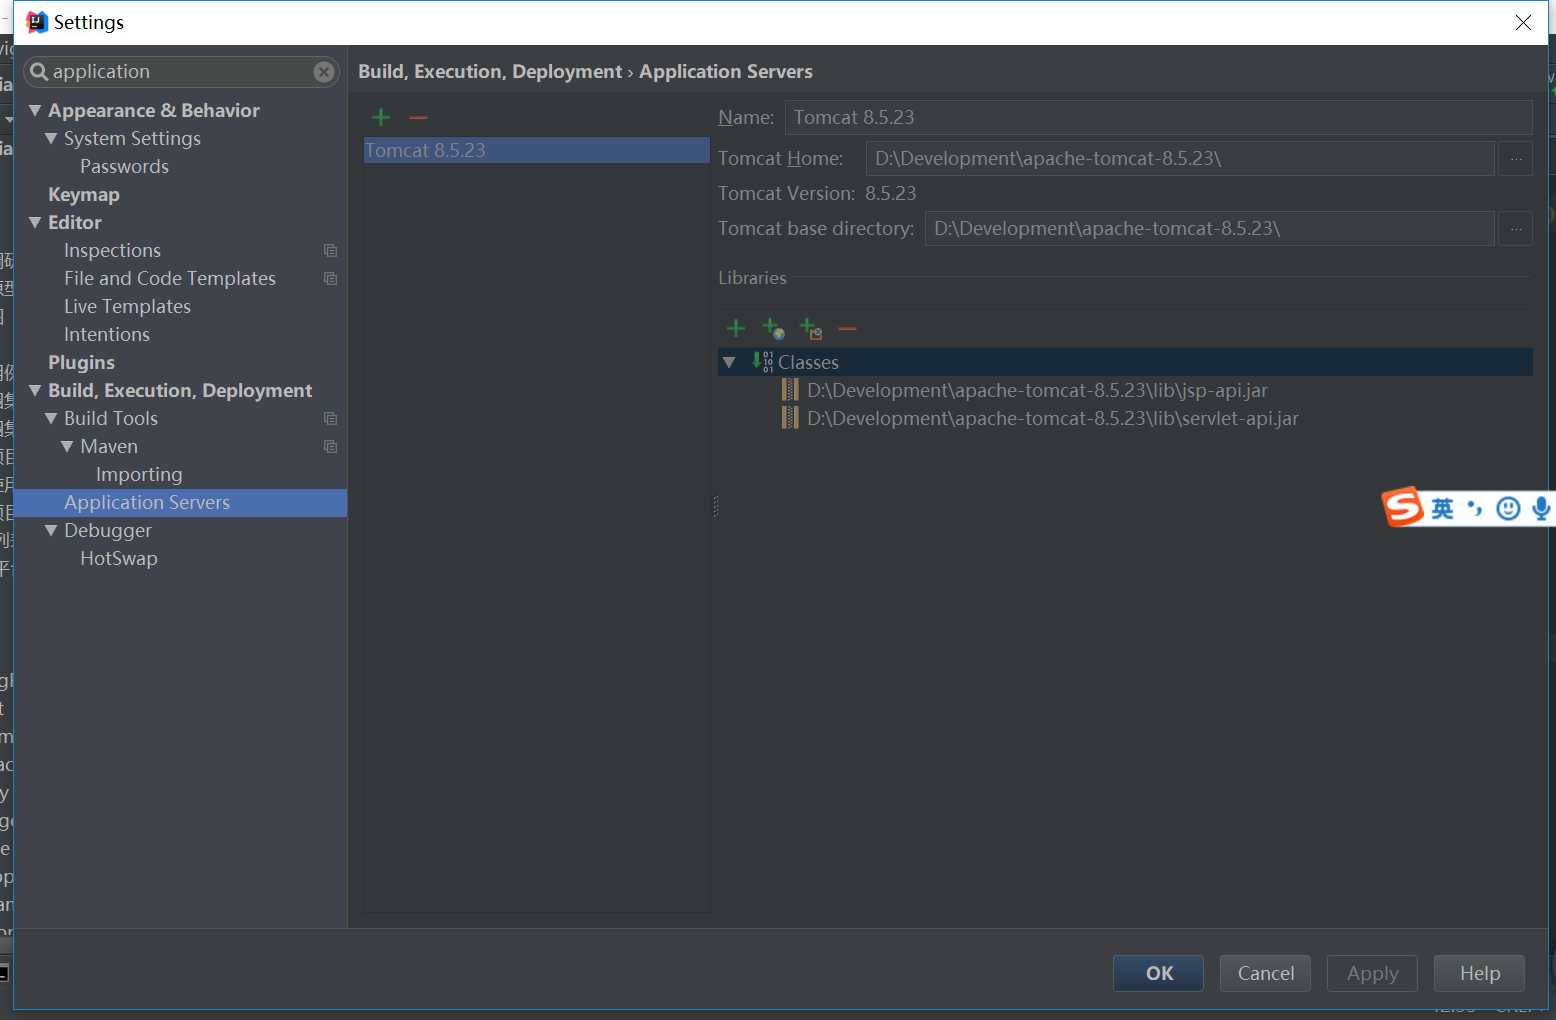This screenshot has width=1556, height=1020.
Task: Go to File and Code Templates settings
Action: [170, 278]
